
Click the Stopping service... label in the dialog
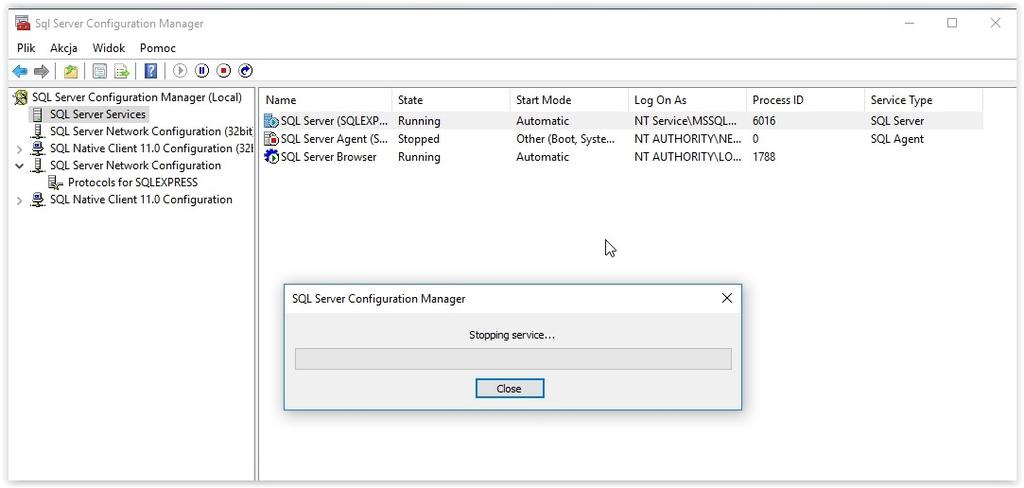(x=512, y=335)
